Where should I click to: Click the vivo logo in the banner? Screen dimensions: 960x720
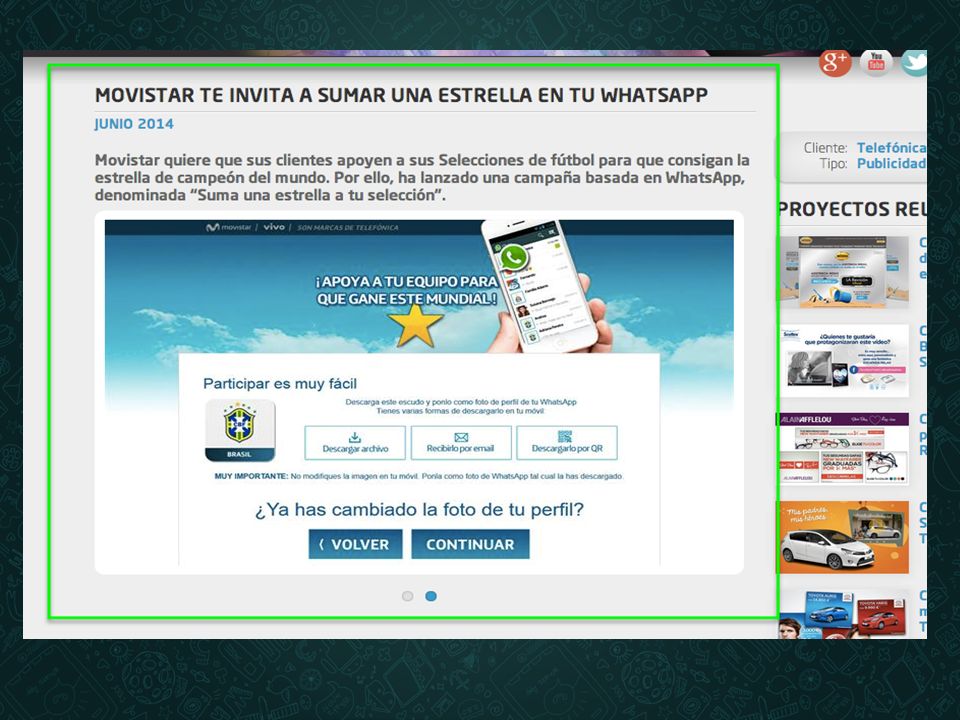pos(274,227)
